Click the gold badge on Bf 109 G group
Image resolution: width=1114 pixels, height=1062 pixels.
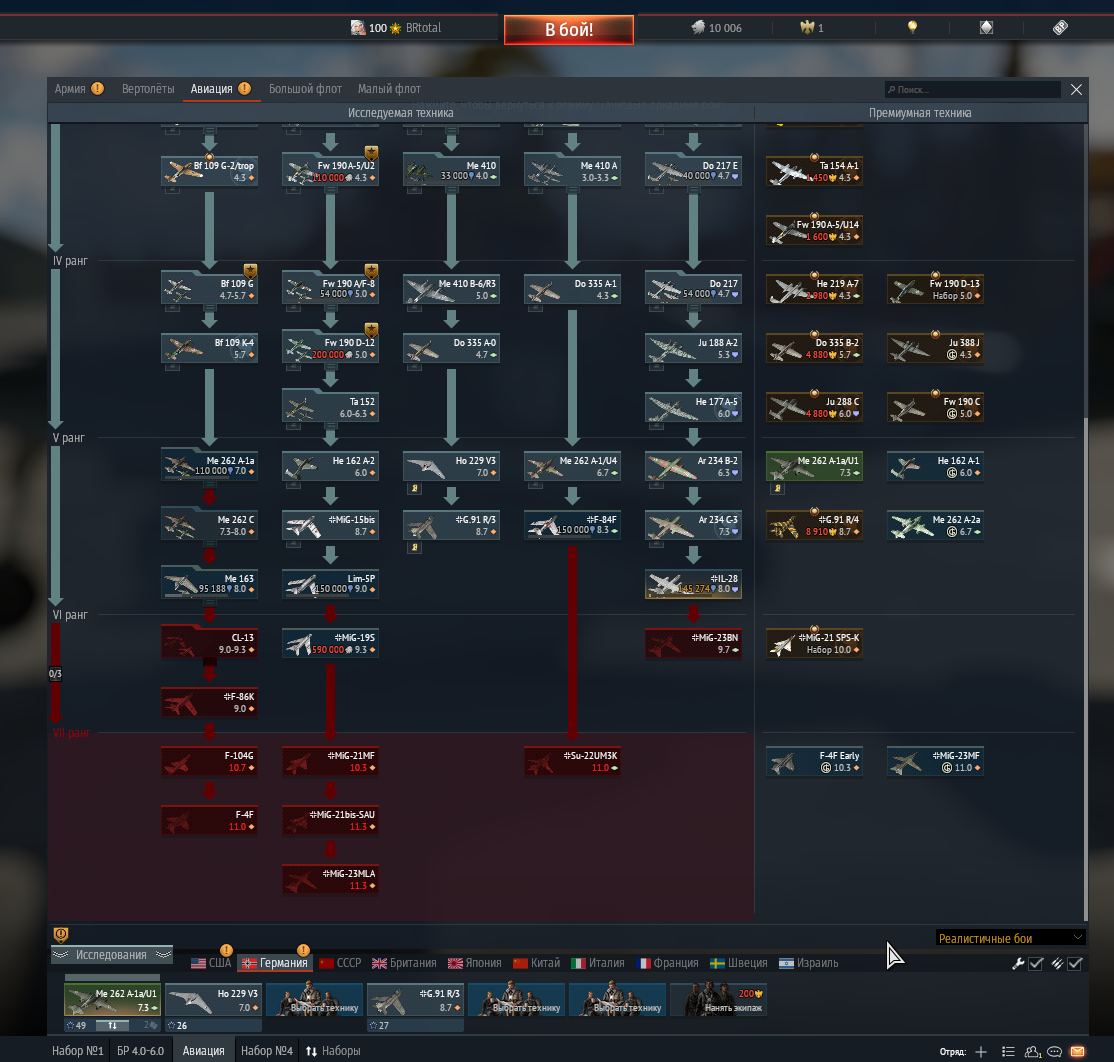click(251, 271)
